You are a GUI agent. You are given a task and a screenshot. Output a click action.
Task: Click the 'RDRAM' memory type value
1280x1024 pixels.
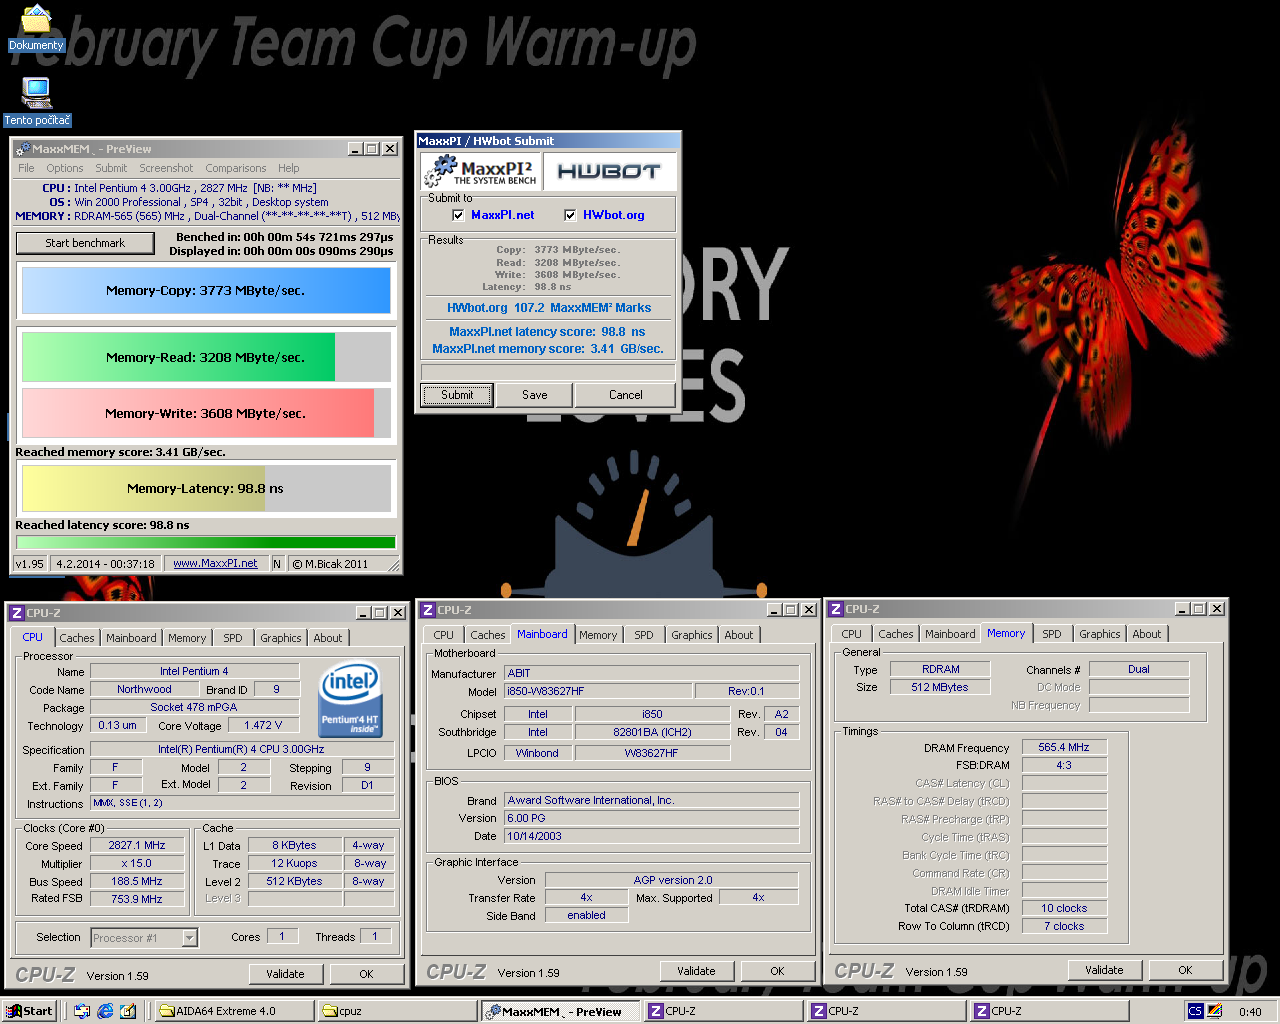click(941, 669)
